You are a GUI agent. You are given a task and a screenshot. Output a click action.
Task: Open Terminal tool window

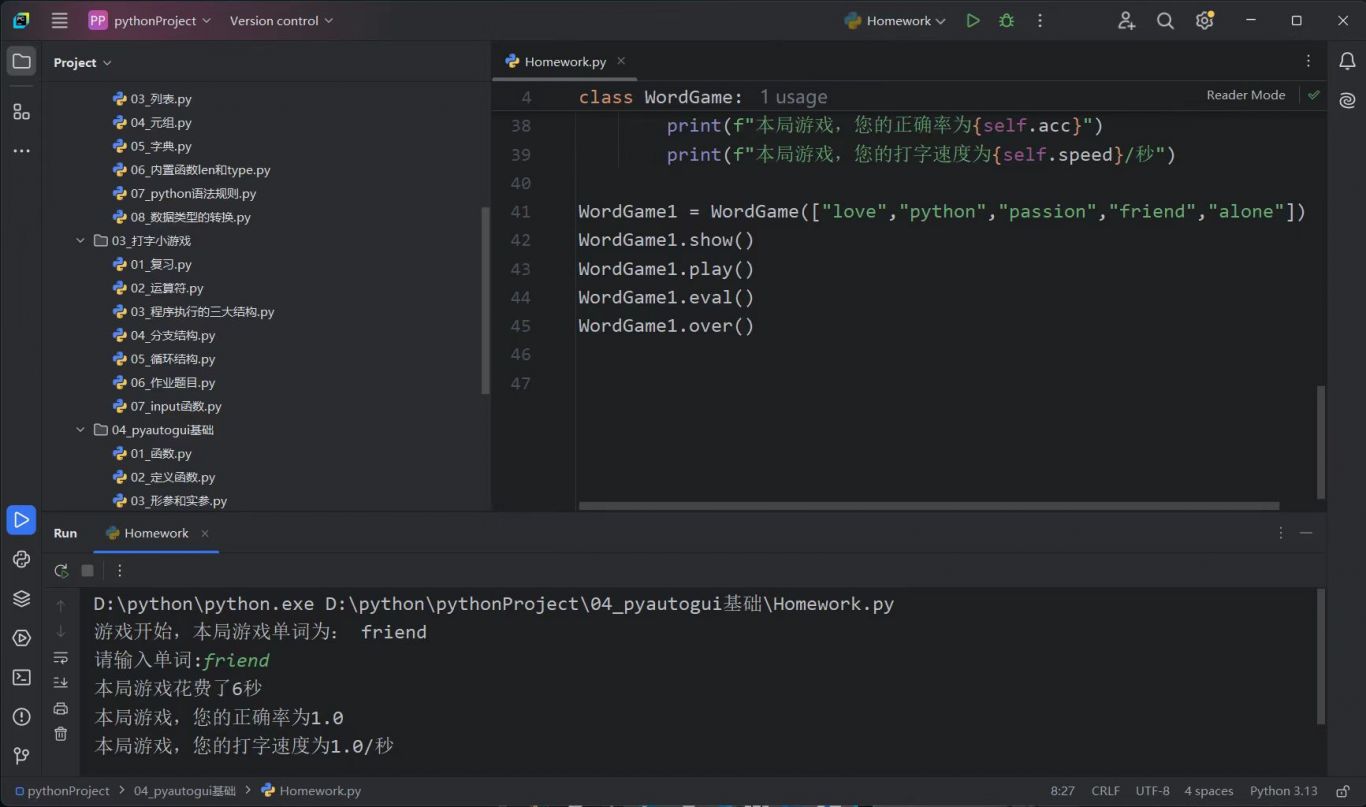(21, 677)
